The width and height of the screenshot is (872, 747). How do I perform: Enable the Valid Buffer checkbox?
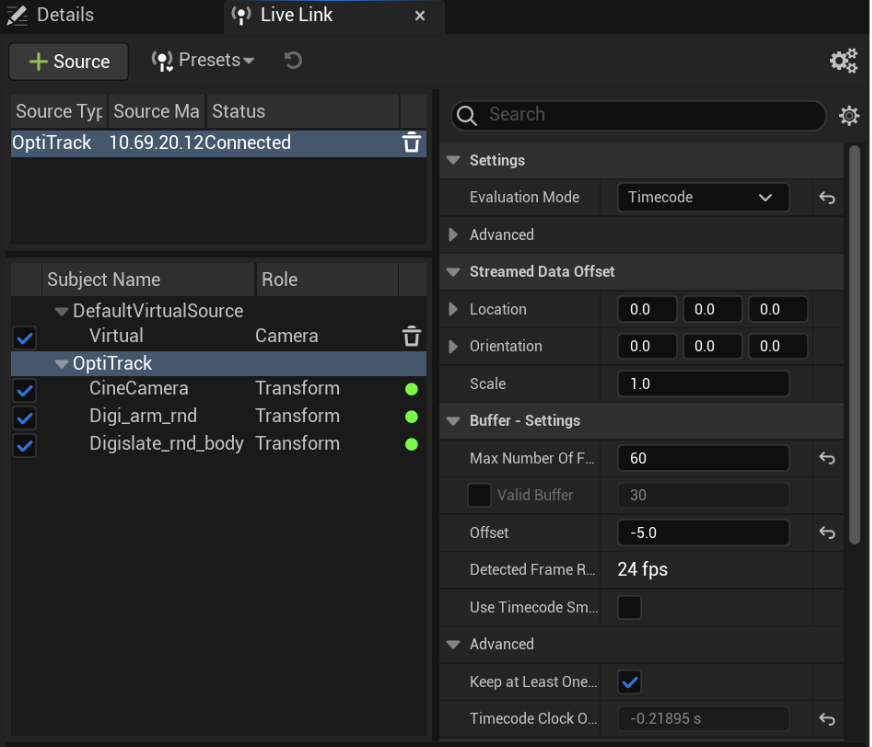479,495
